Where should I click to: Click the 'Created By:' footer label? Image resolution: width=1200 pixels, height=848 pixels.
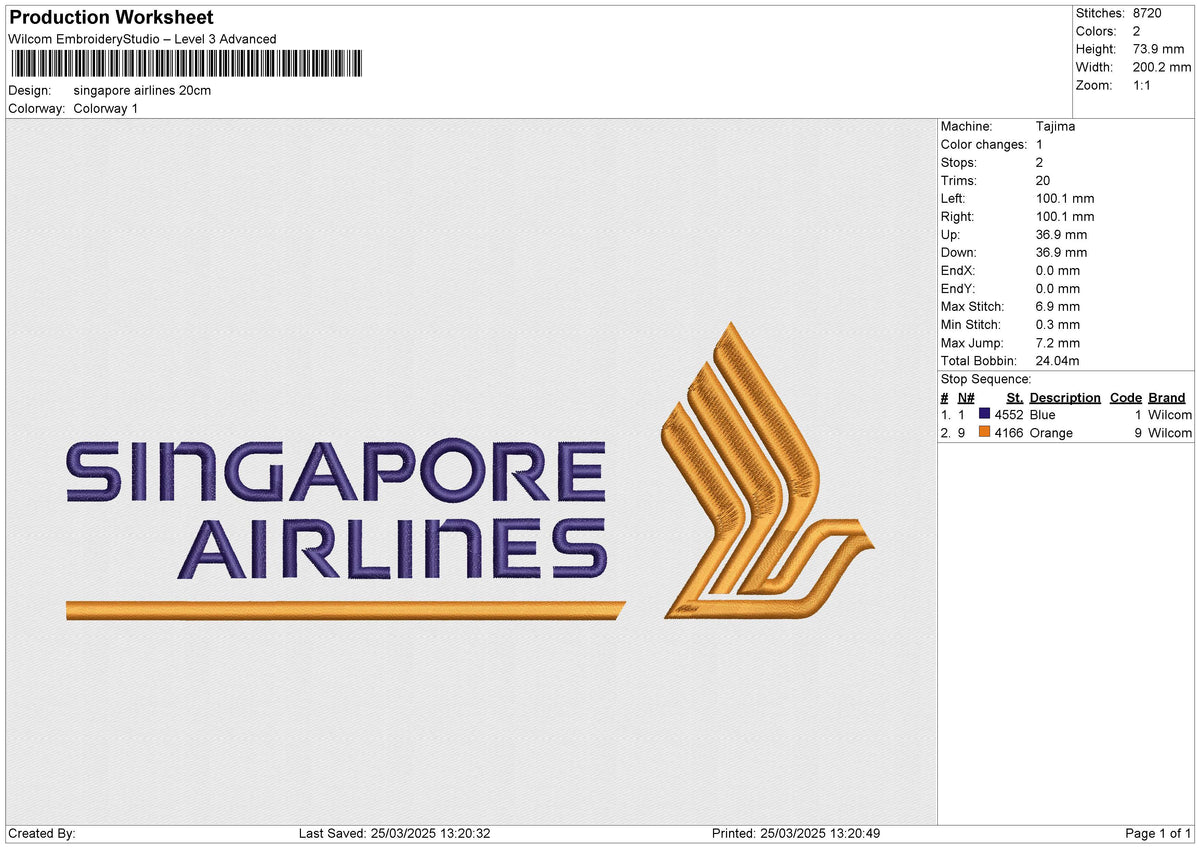click(42, 834)
